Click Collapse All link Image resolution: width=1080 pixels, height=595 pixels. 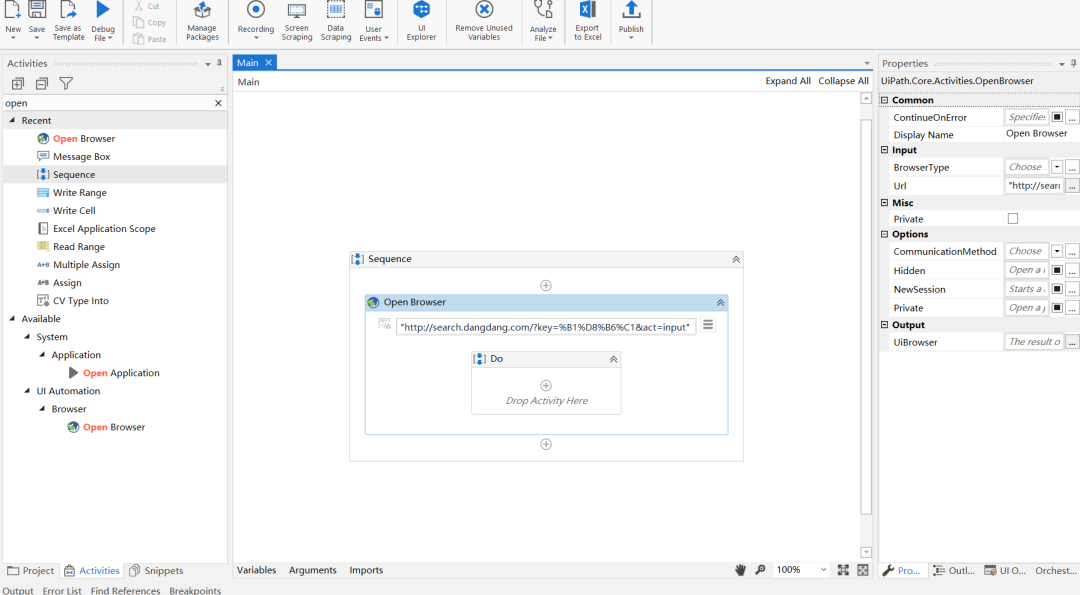point(843,81)
